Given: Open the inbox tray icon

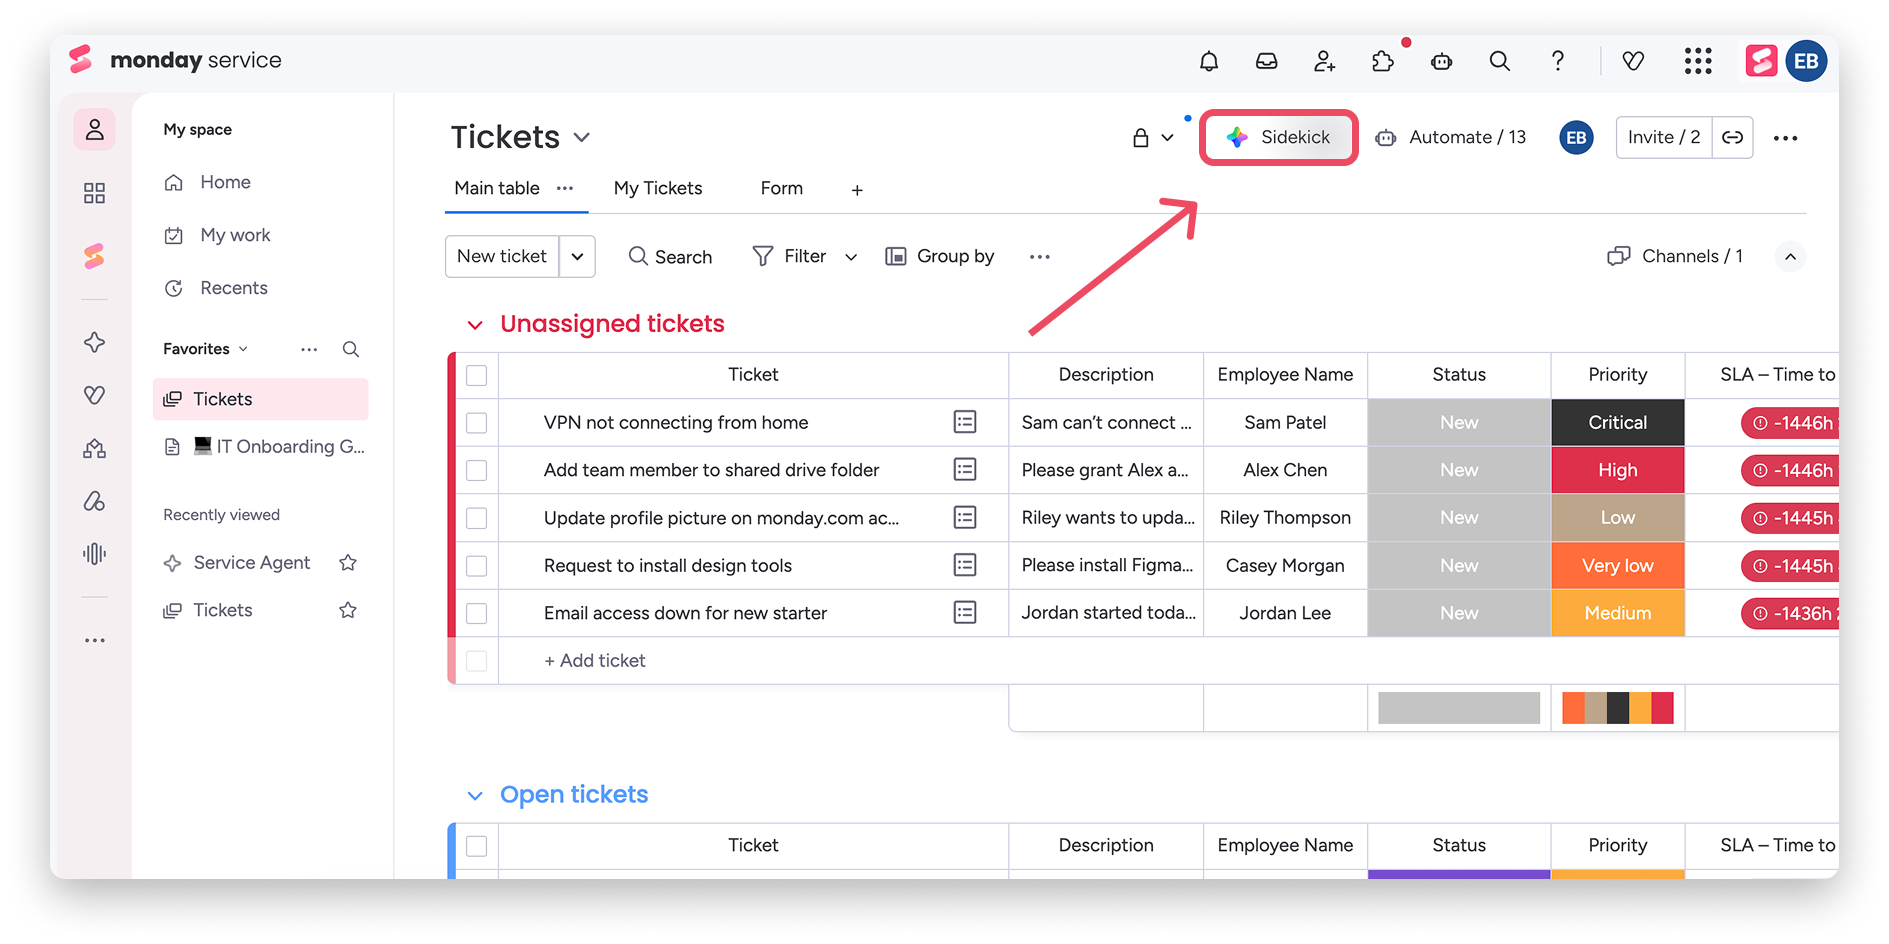Looking at the screenshot, I should click(1266, 62).
